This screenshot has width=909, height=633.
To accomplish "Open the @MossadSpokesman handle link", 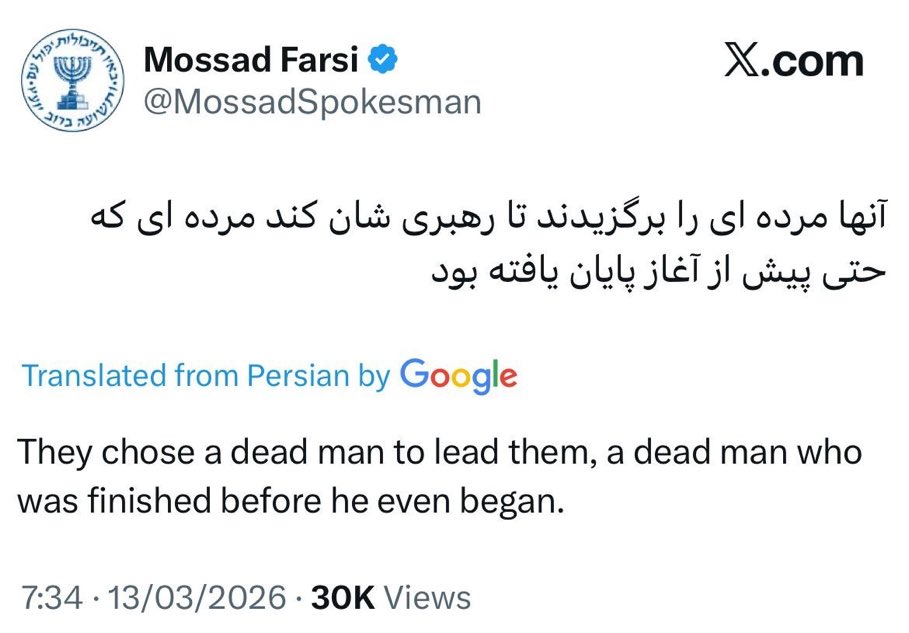I will point(313,101).
